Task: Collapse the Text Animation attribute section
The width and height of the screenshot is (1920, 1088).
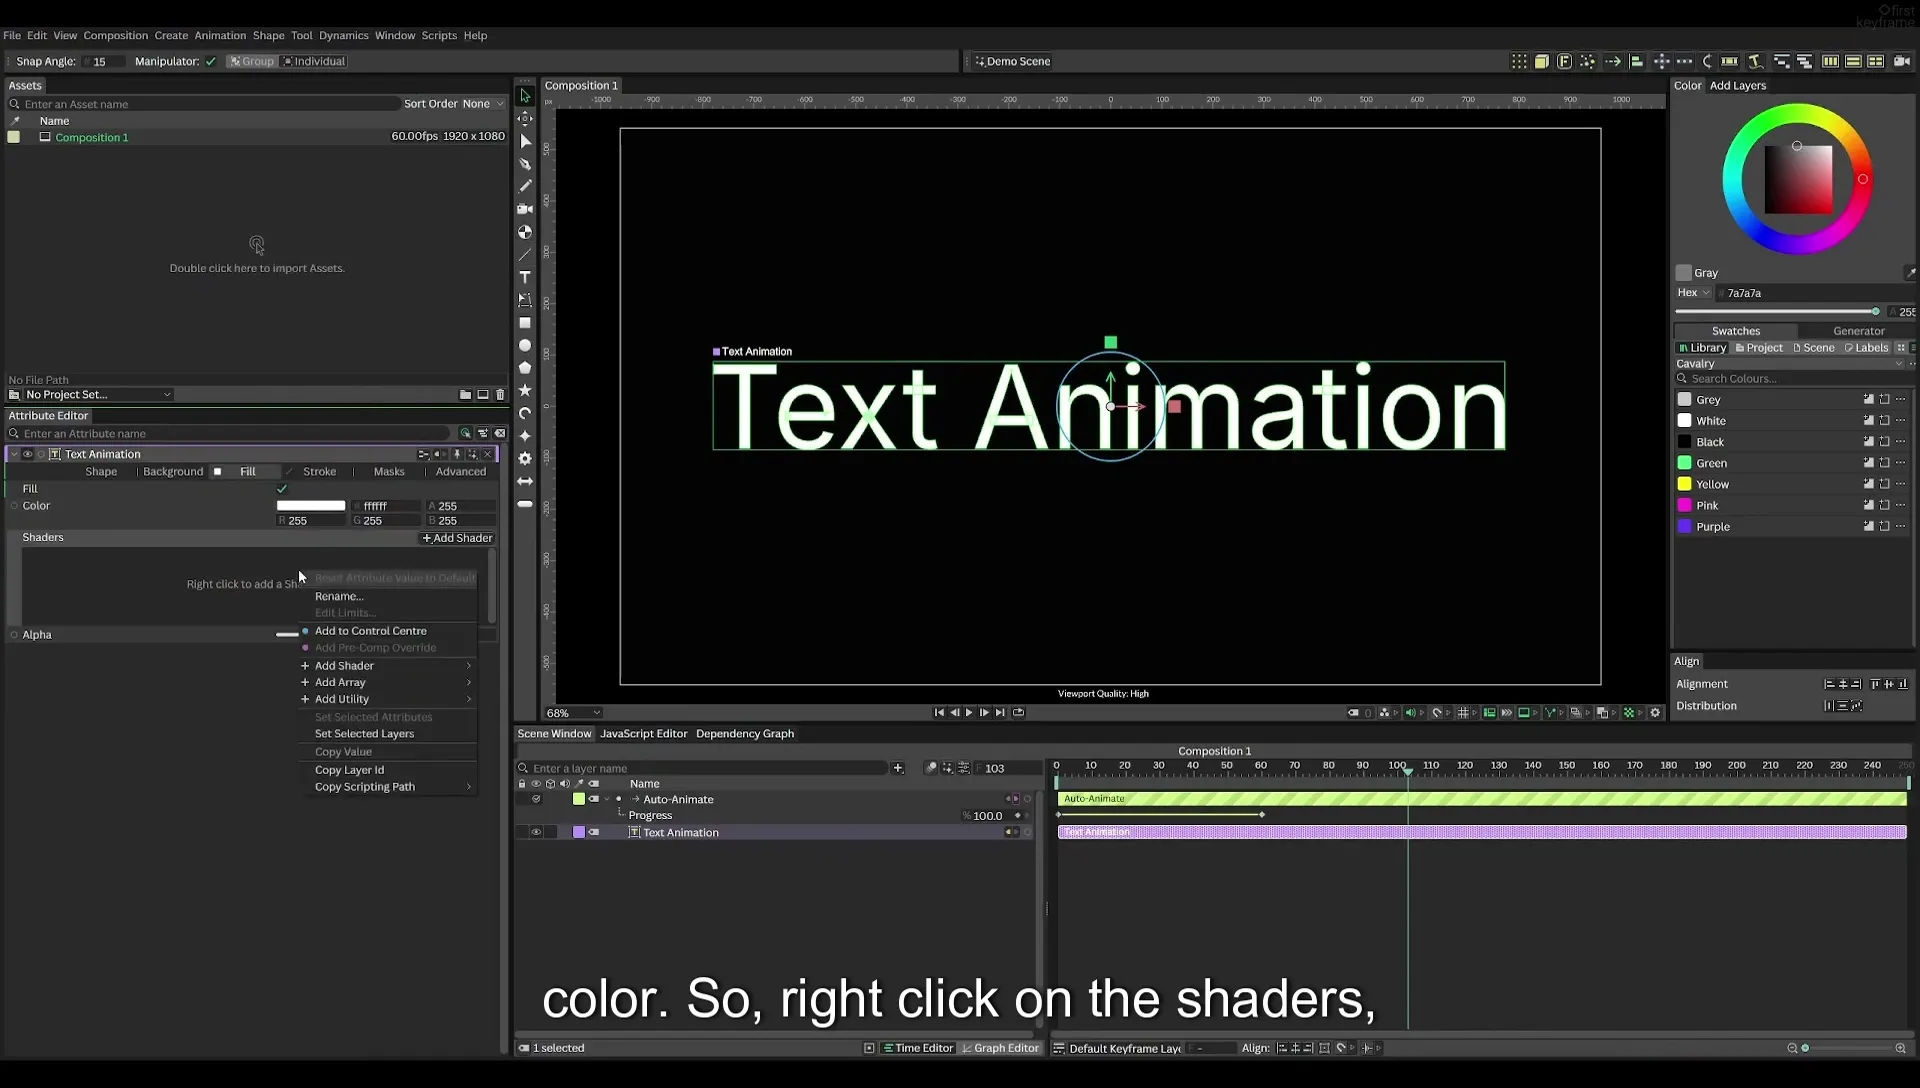Action: pos(14,454)
